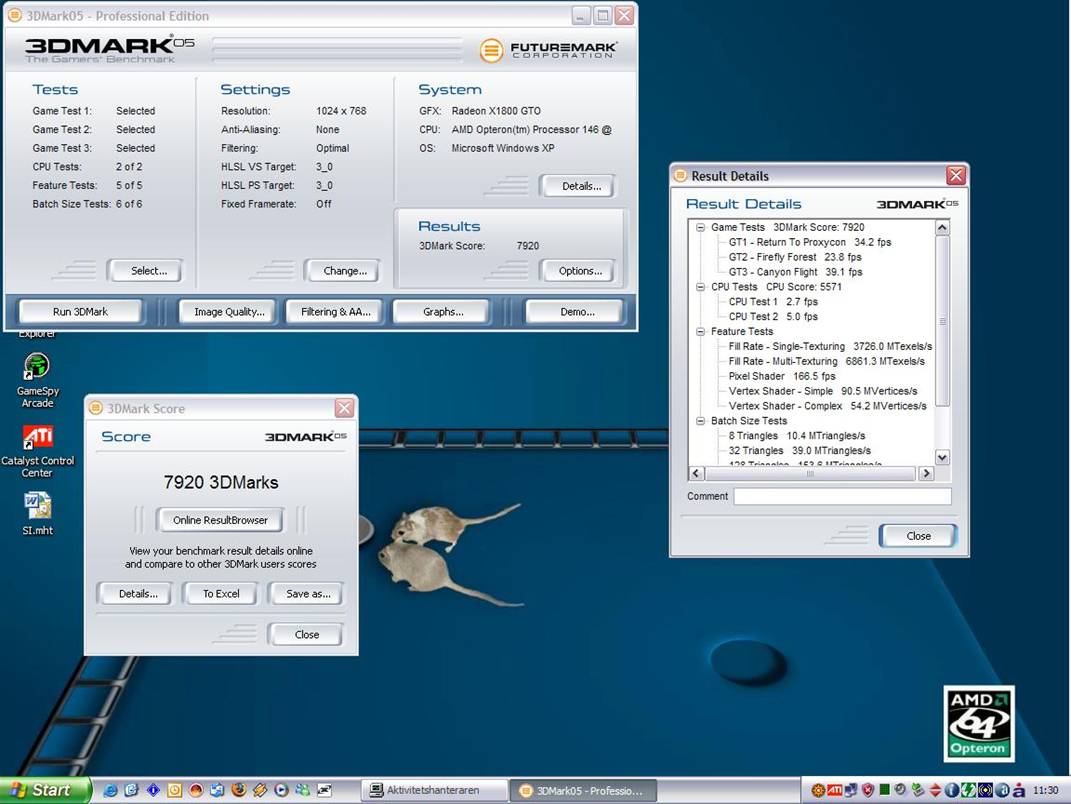
Task: Click the Futuremark Corporation logo
Action: (x=548, y=50)
